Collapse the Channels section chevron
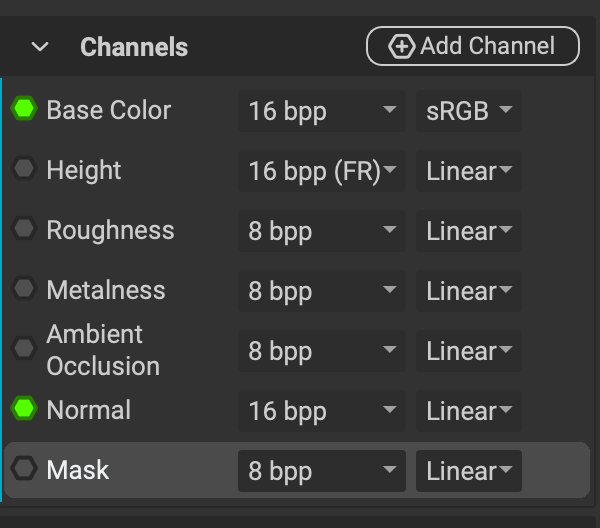600x528 pixels. (x=40, y=47)
